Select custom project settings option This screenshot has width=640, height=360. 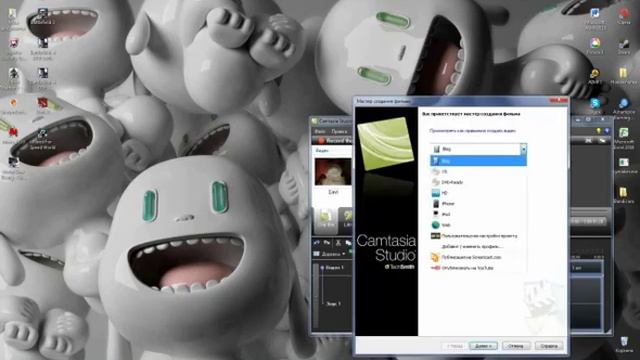[478, 236]
